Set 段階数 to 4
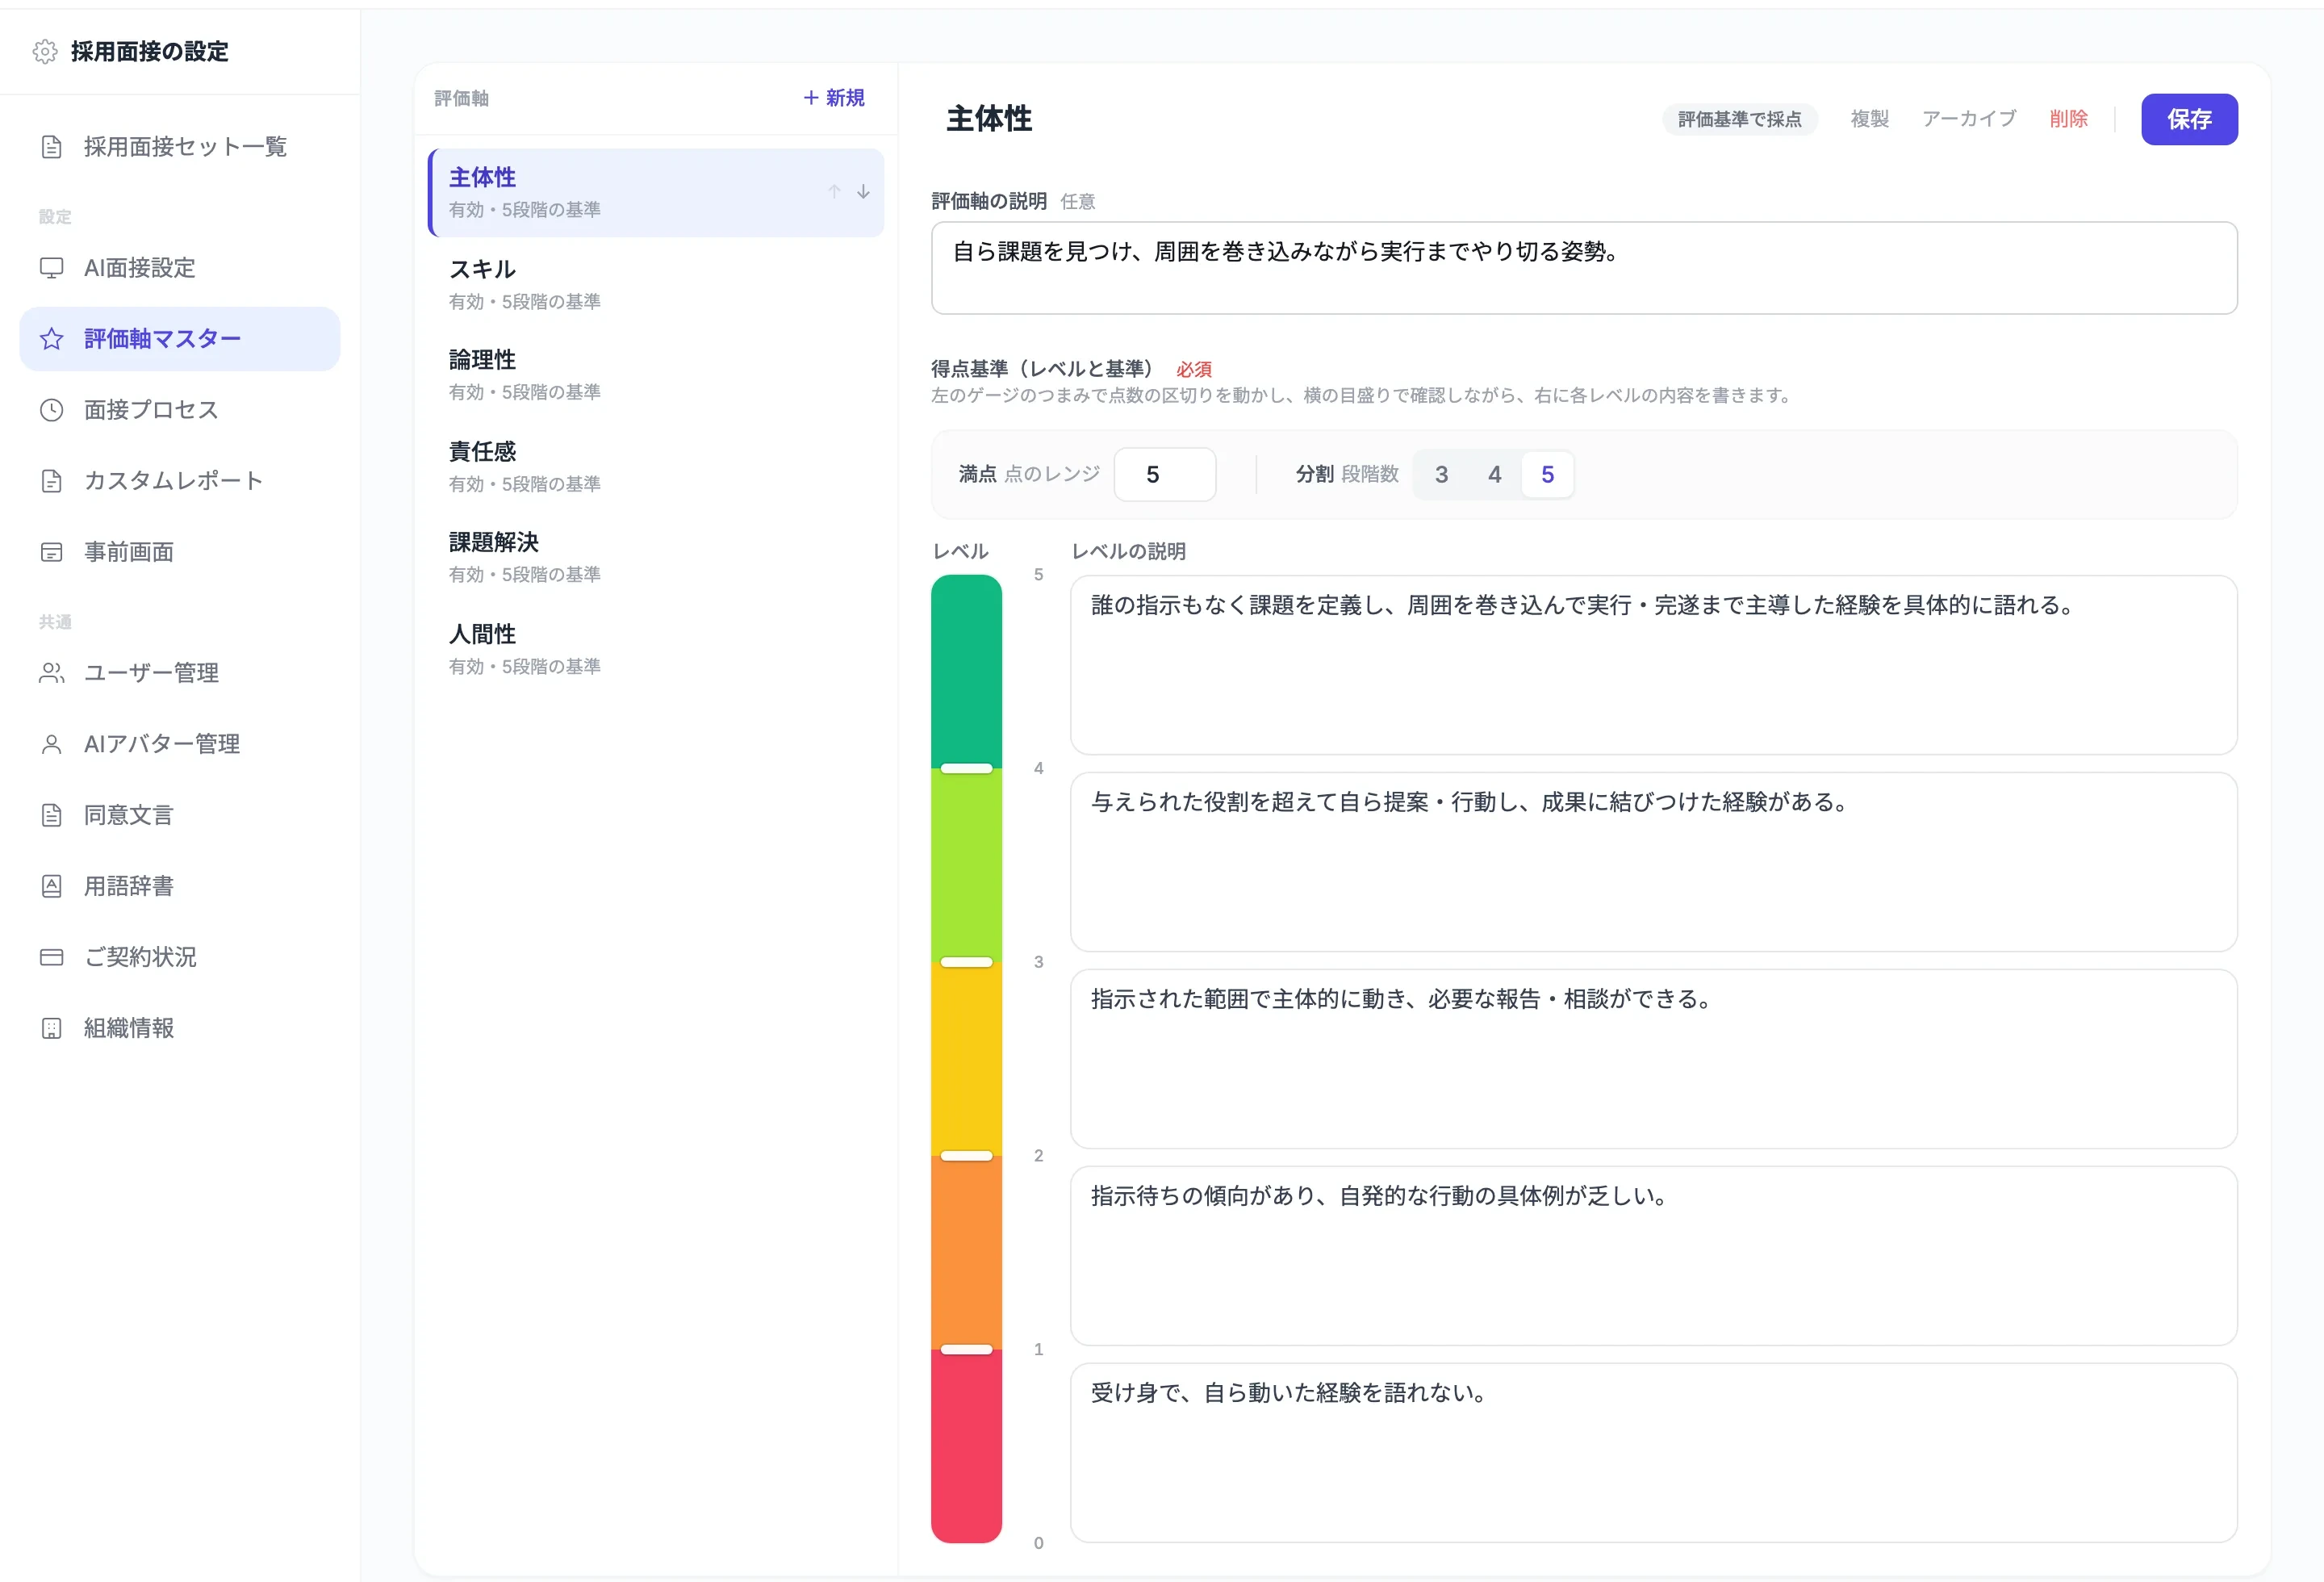Image resolution: width=2324 pixels, height=1582 pixels. tap(1494, 474)
